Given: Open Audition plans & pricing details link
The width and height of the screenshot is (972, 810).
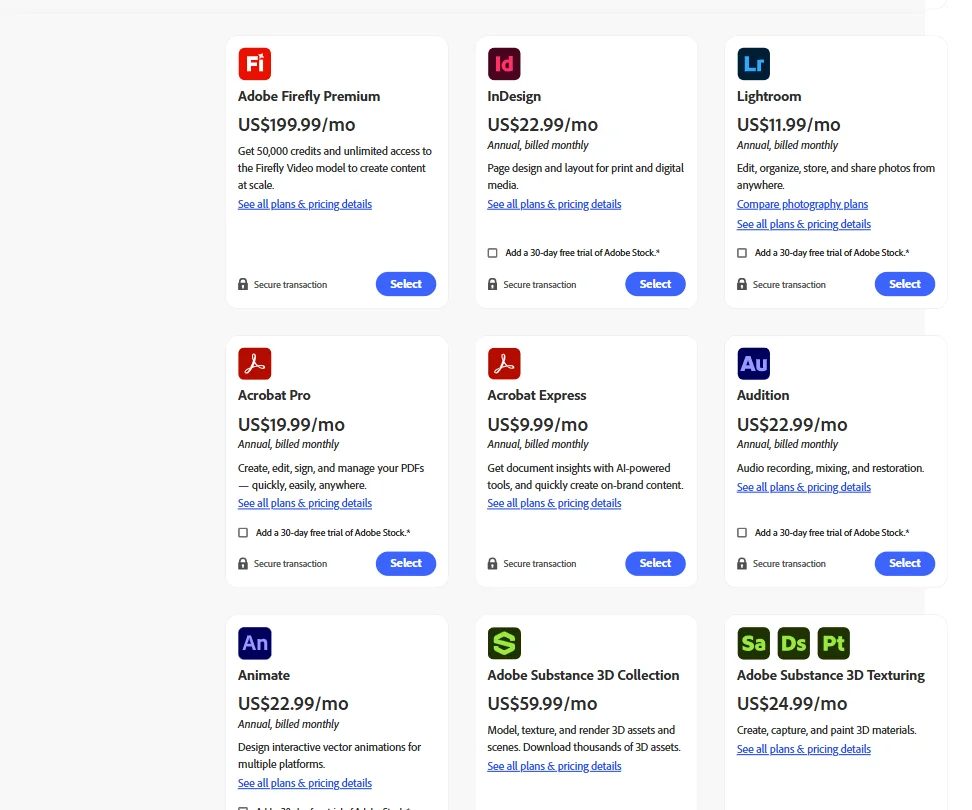Looking at the screenshot, I should click(803, 487).
